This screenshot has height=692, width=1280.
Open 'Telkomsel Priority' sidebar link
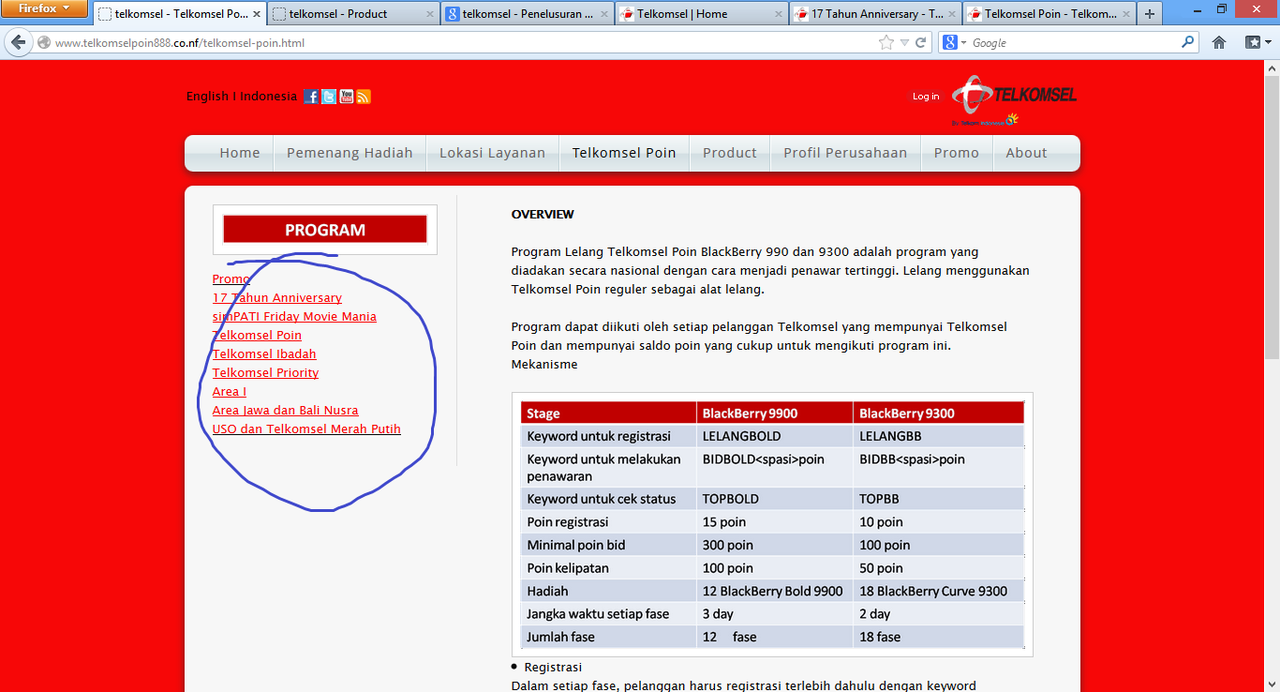pos(265,373)
